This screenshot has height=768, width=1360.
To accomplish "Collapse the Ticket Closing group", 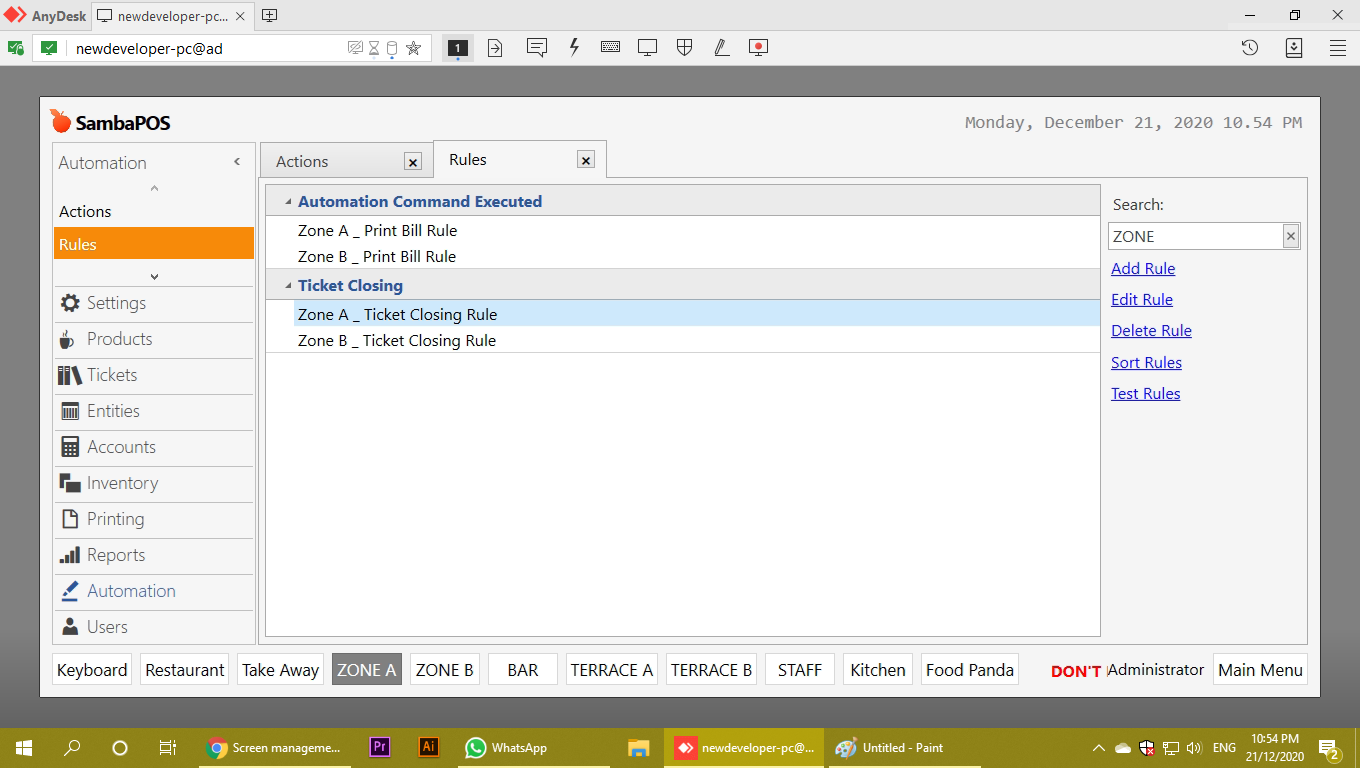I will coord(287,286).
